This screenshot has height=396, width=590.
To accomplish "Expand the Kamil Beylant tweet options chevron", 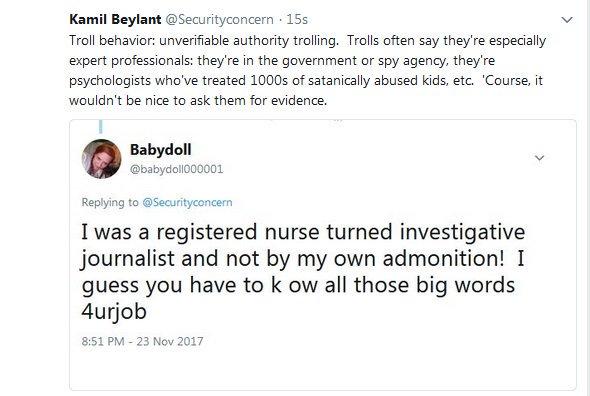I will pos(567,20).
